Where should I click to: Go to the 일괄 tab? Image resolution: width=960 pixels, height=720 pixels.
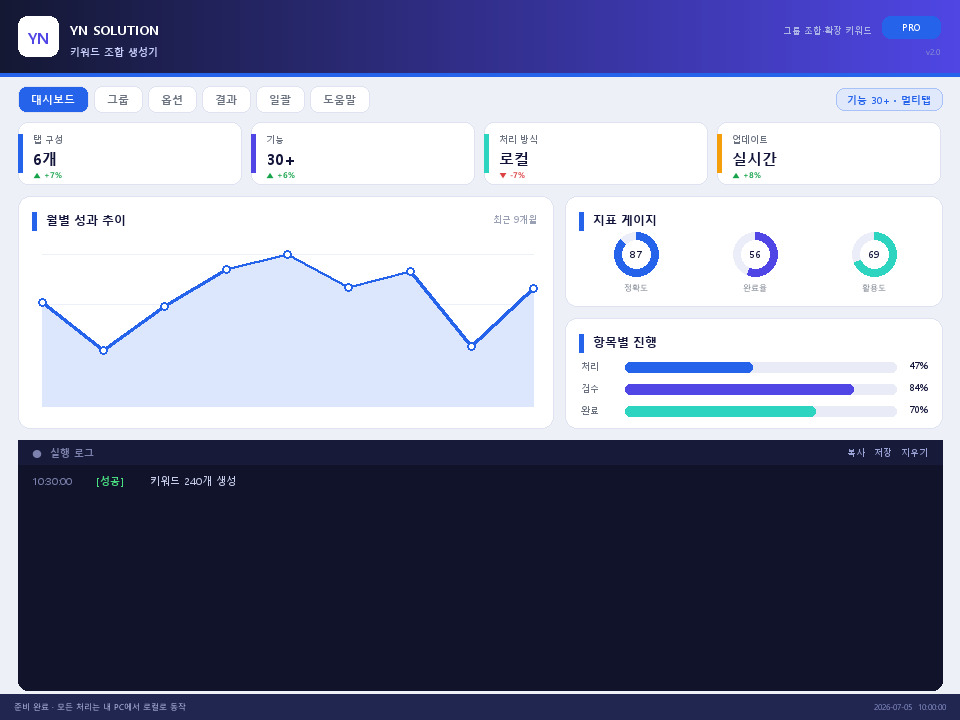[x=280, y=100]
